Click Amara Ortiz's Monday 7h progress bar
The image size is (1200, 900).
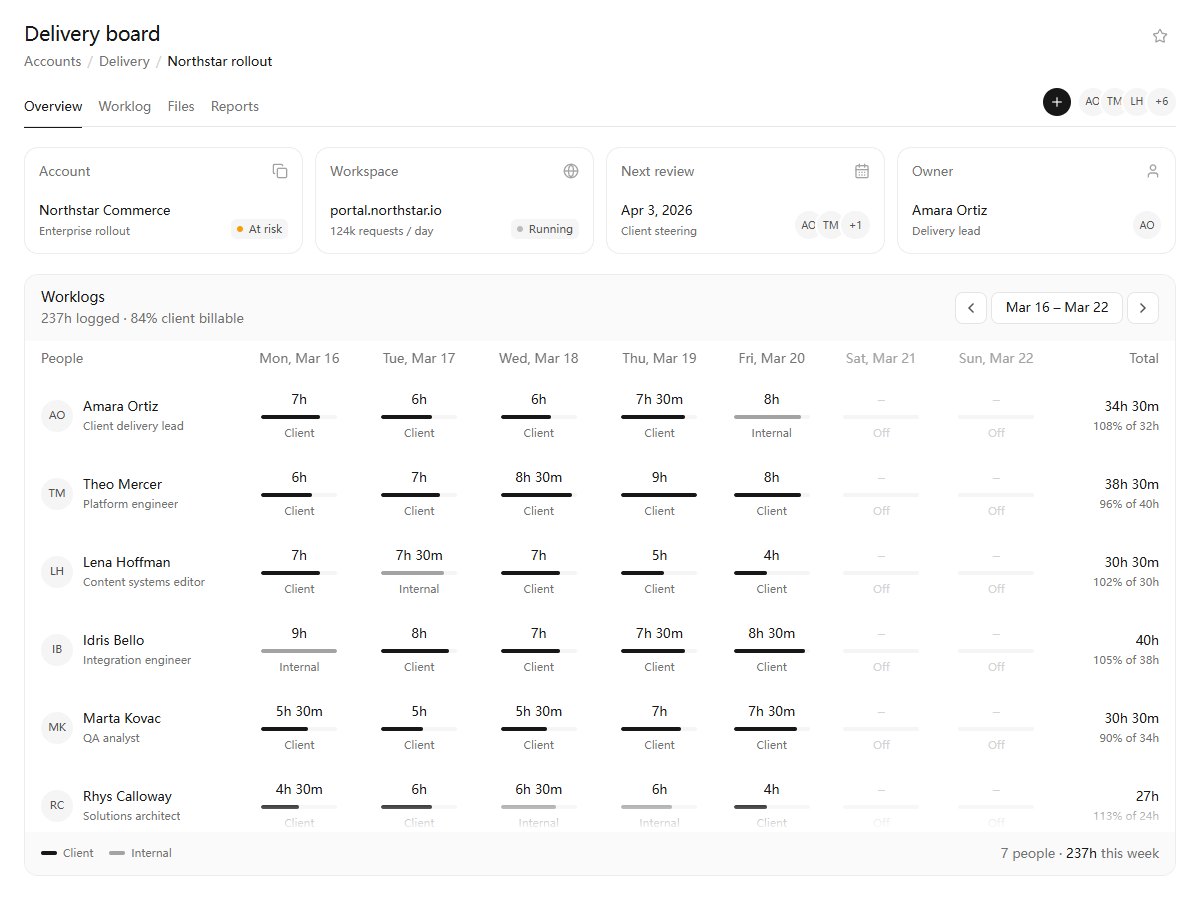coord(299,416)
